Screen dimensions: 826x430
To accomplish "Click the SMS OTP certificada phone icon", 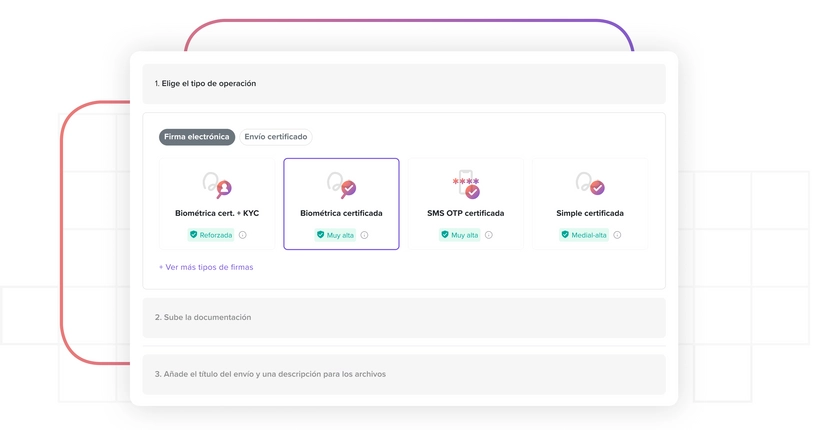I will pos(465,185).
